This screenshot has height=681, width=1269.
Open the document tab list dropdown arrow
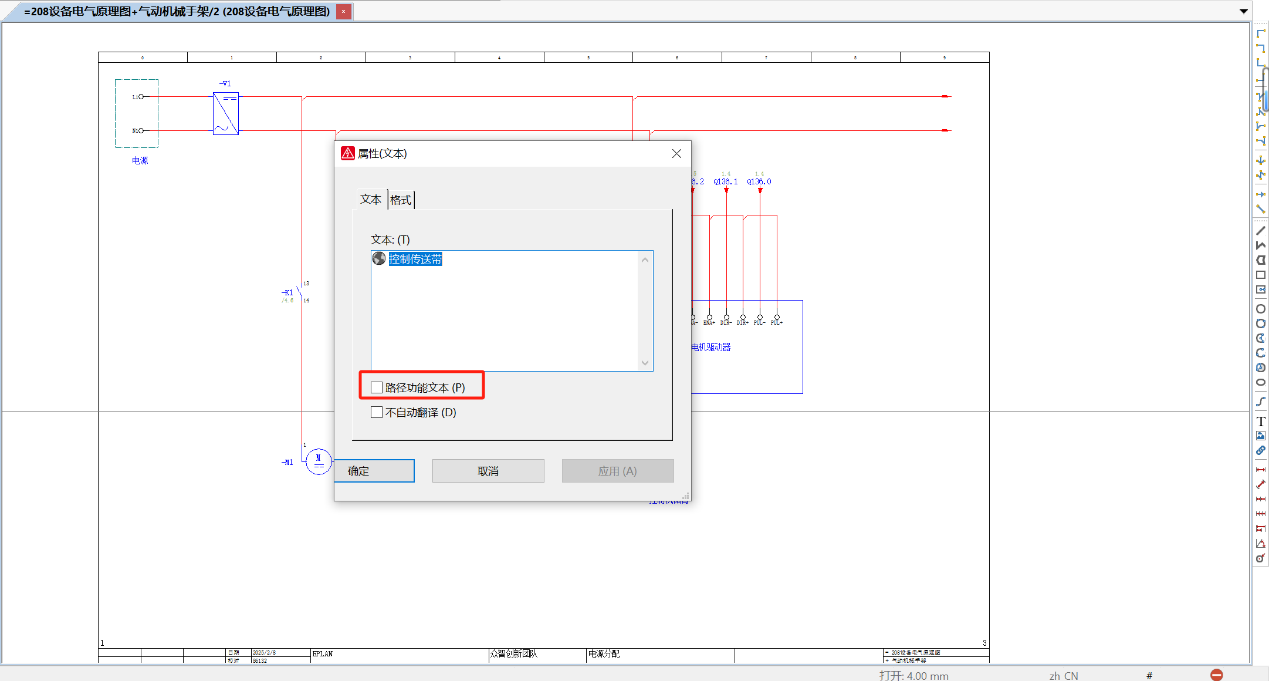[1244, 12]
